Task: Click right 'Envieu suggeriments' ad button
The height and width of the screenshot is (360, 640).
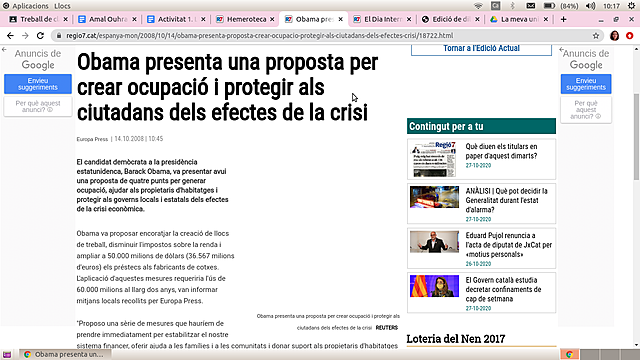Action: point(586,84)
